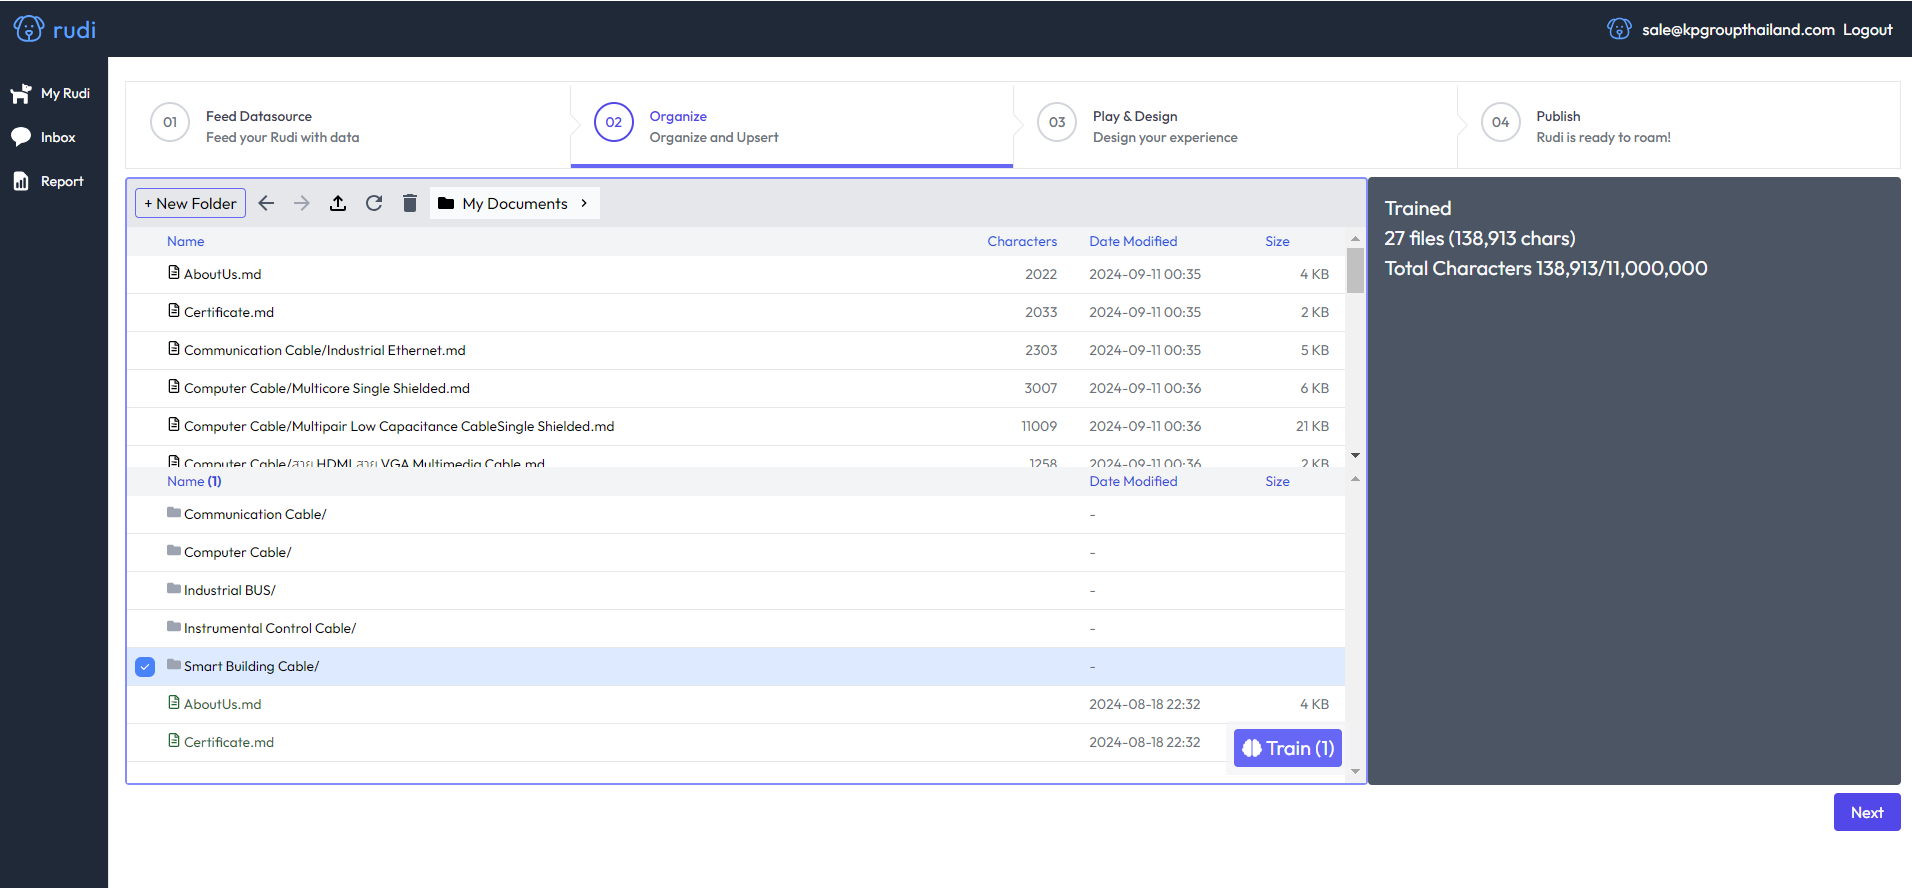
Task: Click My Documents breadcrumb folder
Action: pyautogui.click(x=503, y=203)
